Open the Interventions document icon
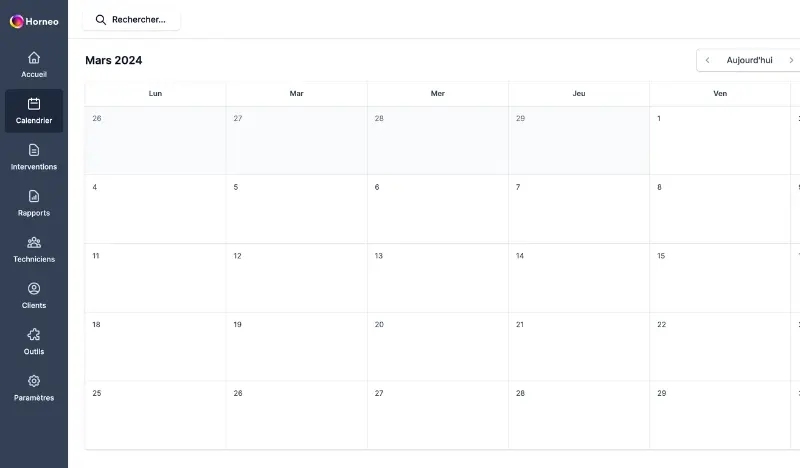Image resolution: width=800 pixels, height=468 pixels. click(x=34, y=150)
